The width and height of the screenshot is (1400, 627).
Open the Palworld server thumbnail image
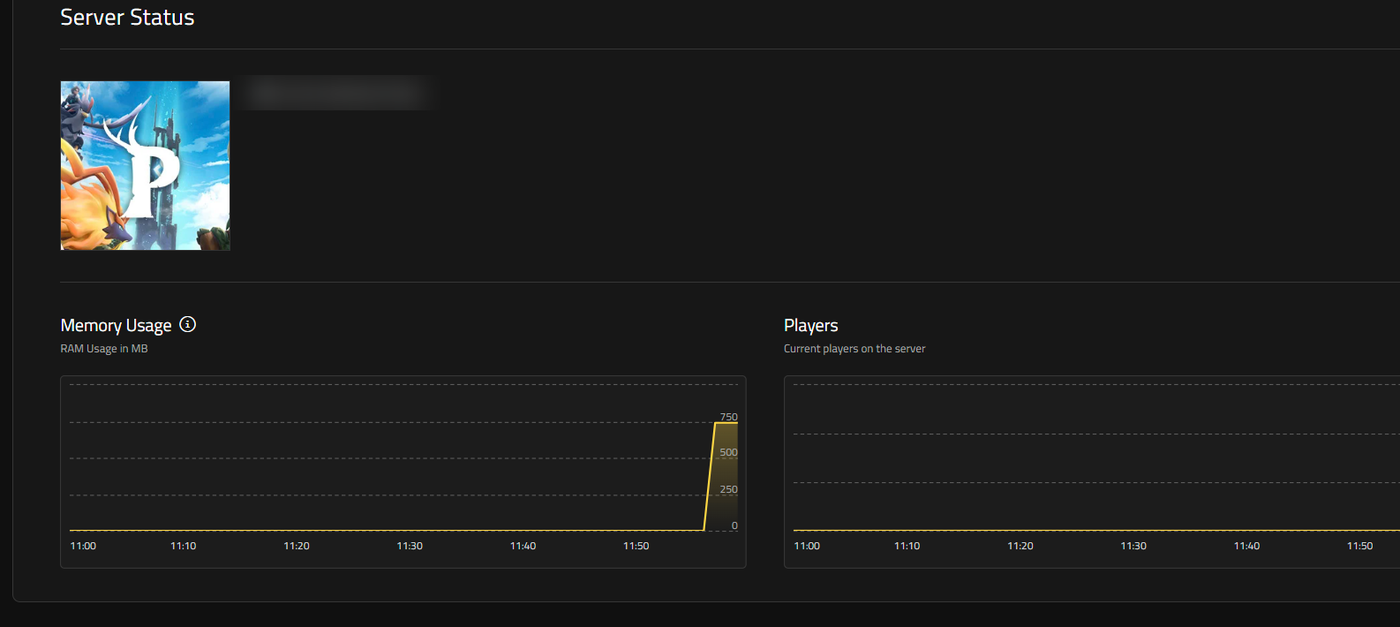[145, 166]
